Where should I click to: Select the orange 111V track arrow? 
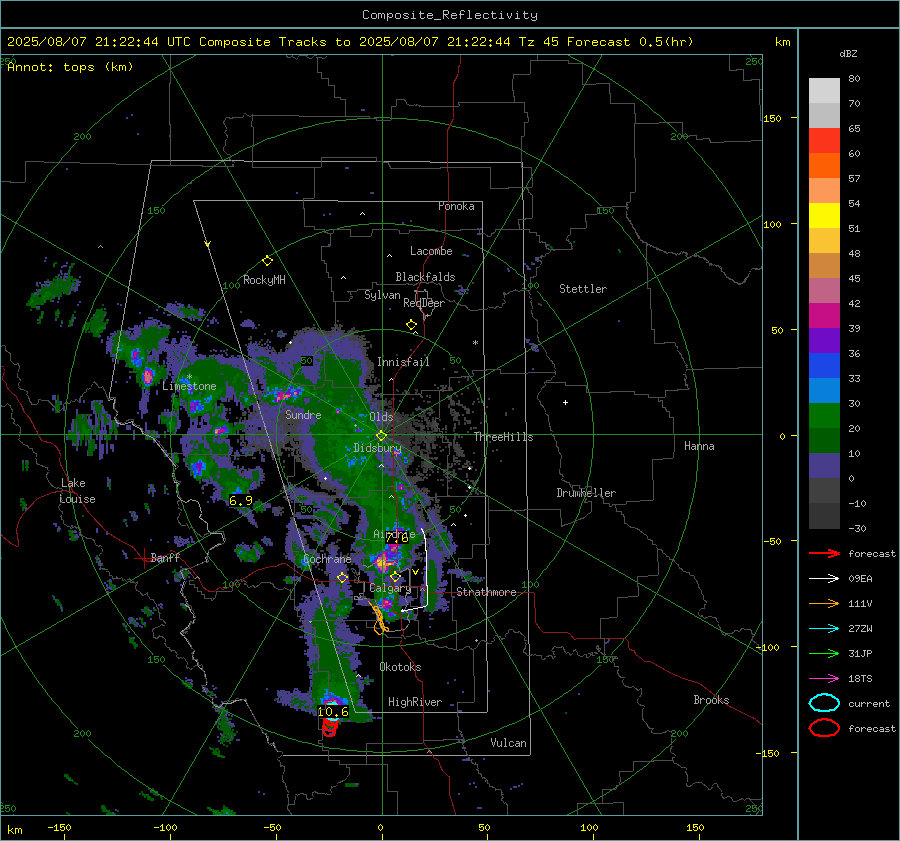coord(824,603)
